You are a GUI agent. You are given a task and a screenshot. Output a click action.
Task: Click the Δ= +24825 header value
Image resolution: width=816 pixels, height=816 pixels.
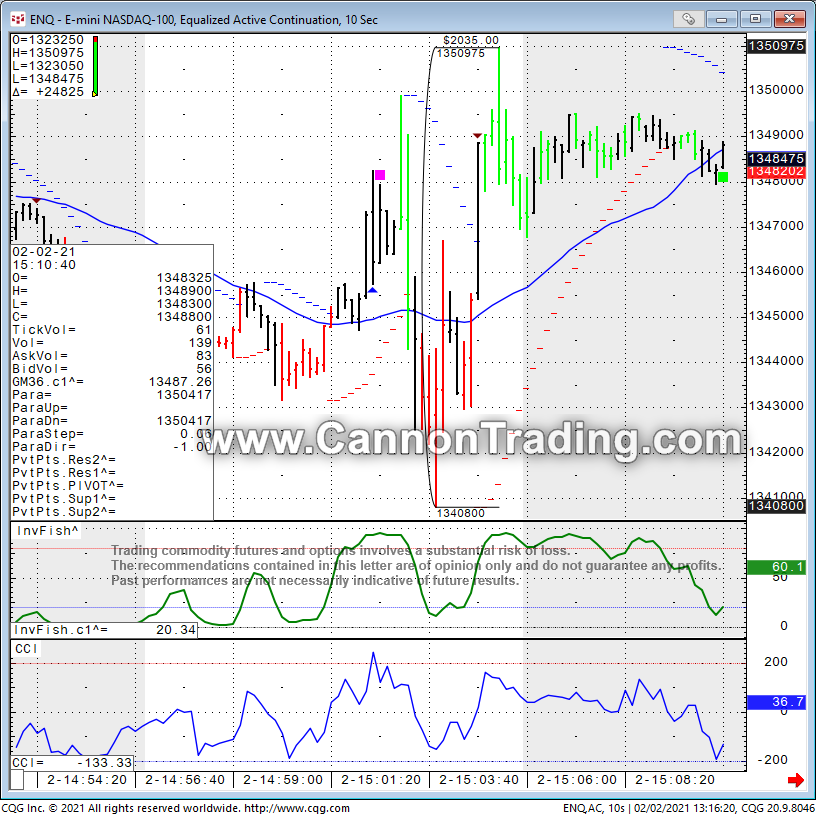point(48,92)
